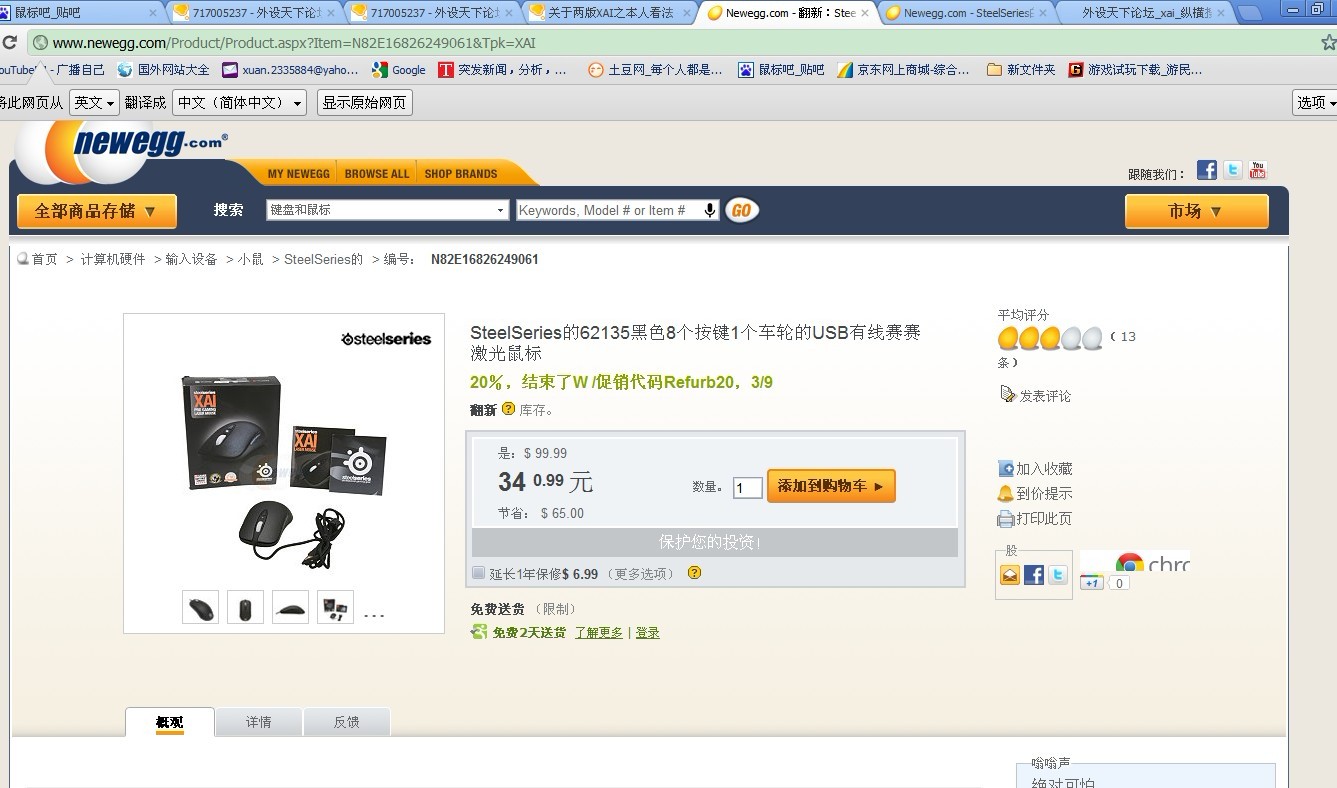Go to 输入设备 in the breadcrumb
The height and width of the screenshot is (788, 1337).
192,259
